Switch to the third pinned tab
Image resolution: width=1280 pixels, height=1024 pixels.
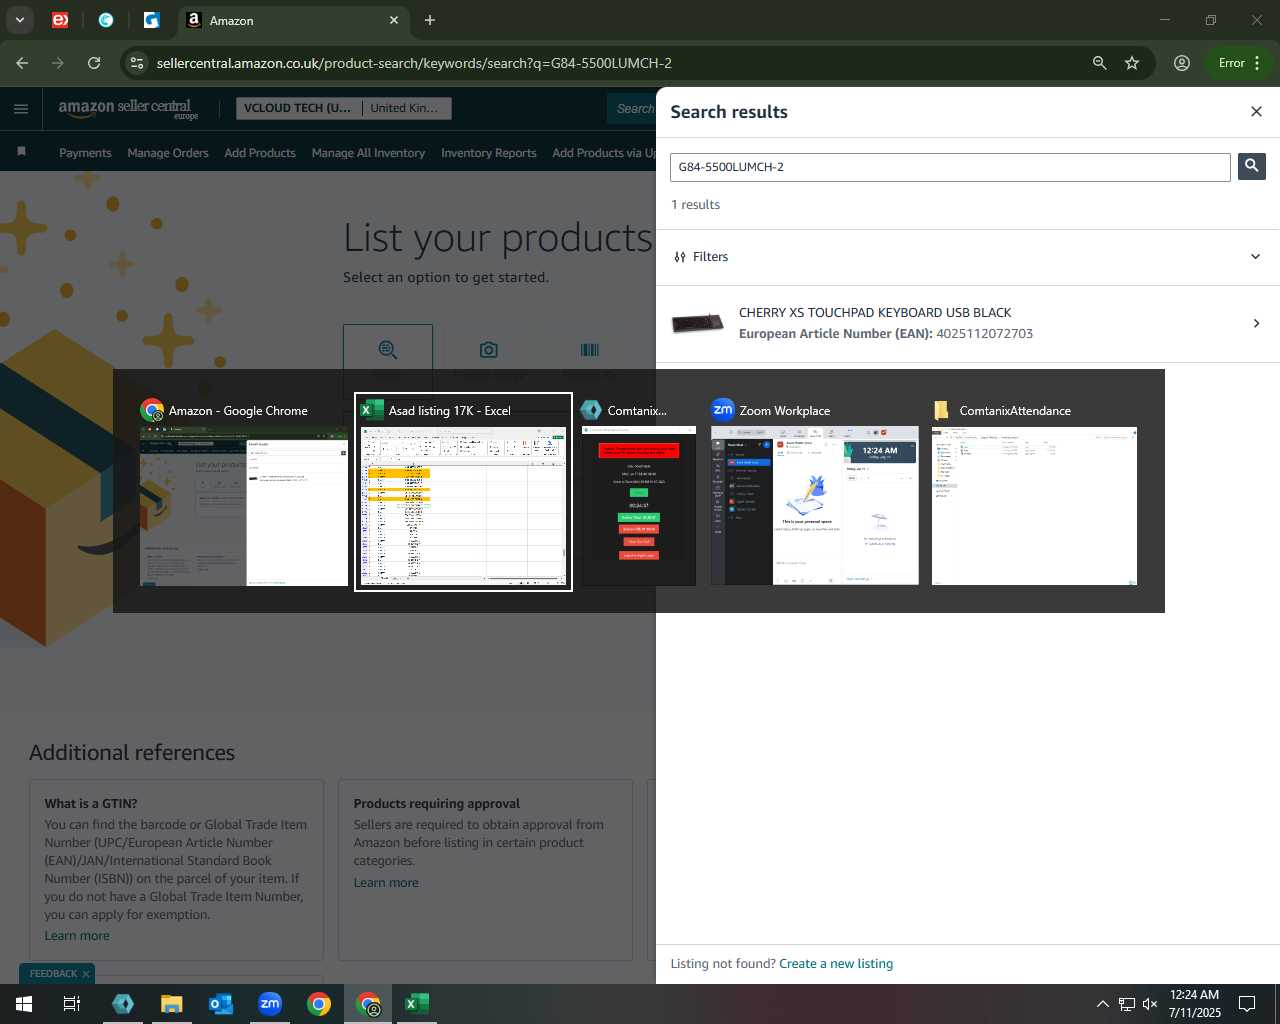pos(152,20)
